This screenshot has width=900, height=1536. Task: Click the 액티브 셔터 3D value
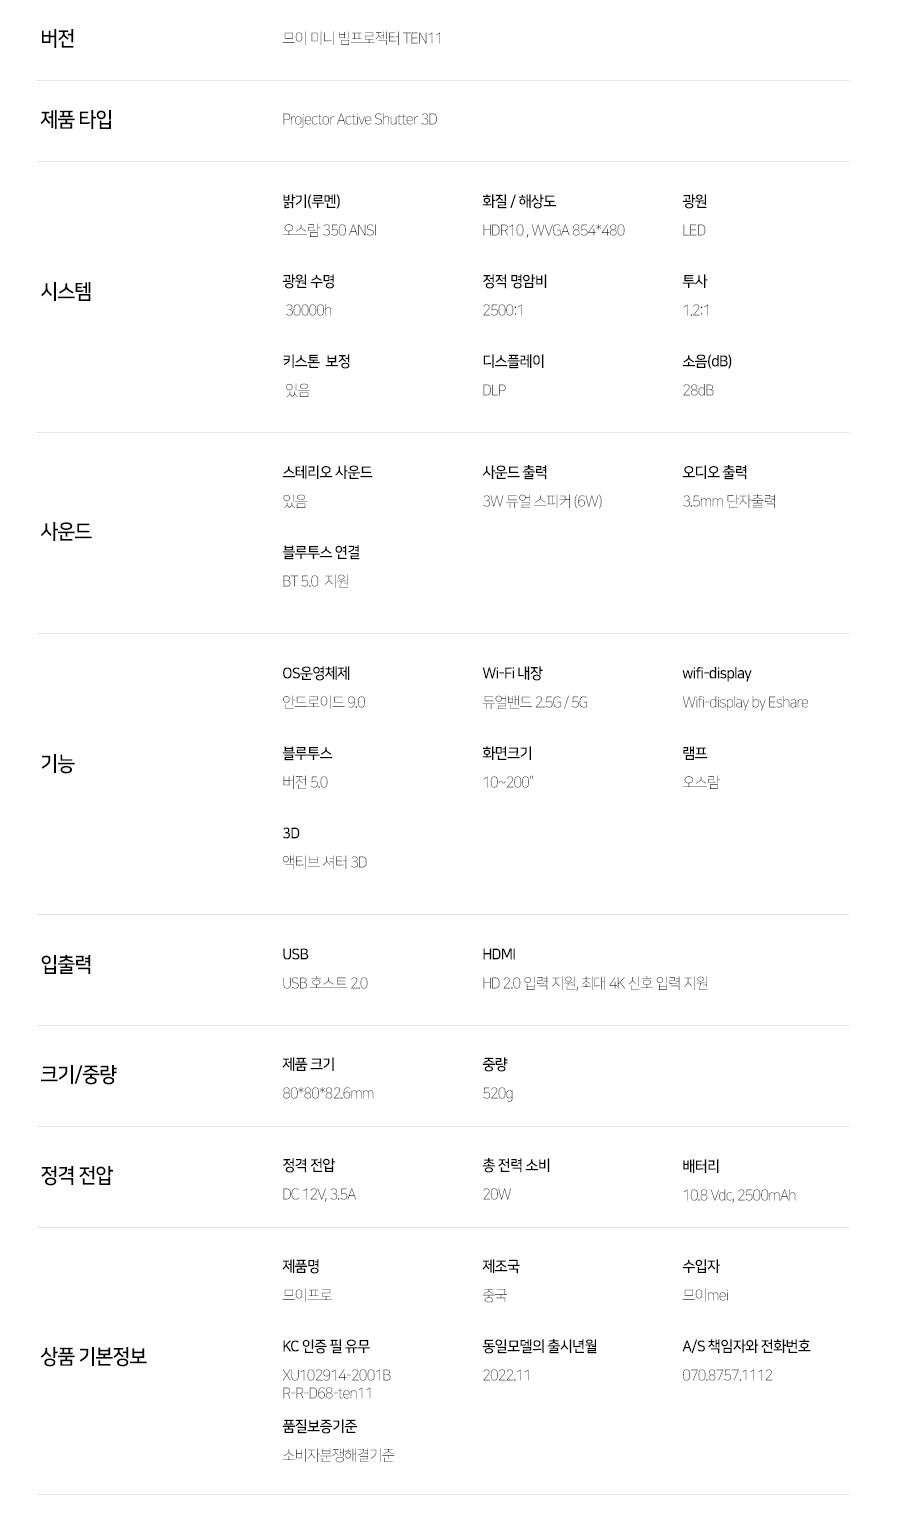[x=324, y=863]
